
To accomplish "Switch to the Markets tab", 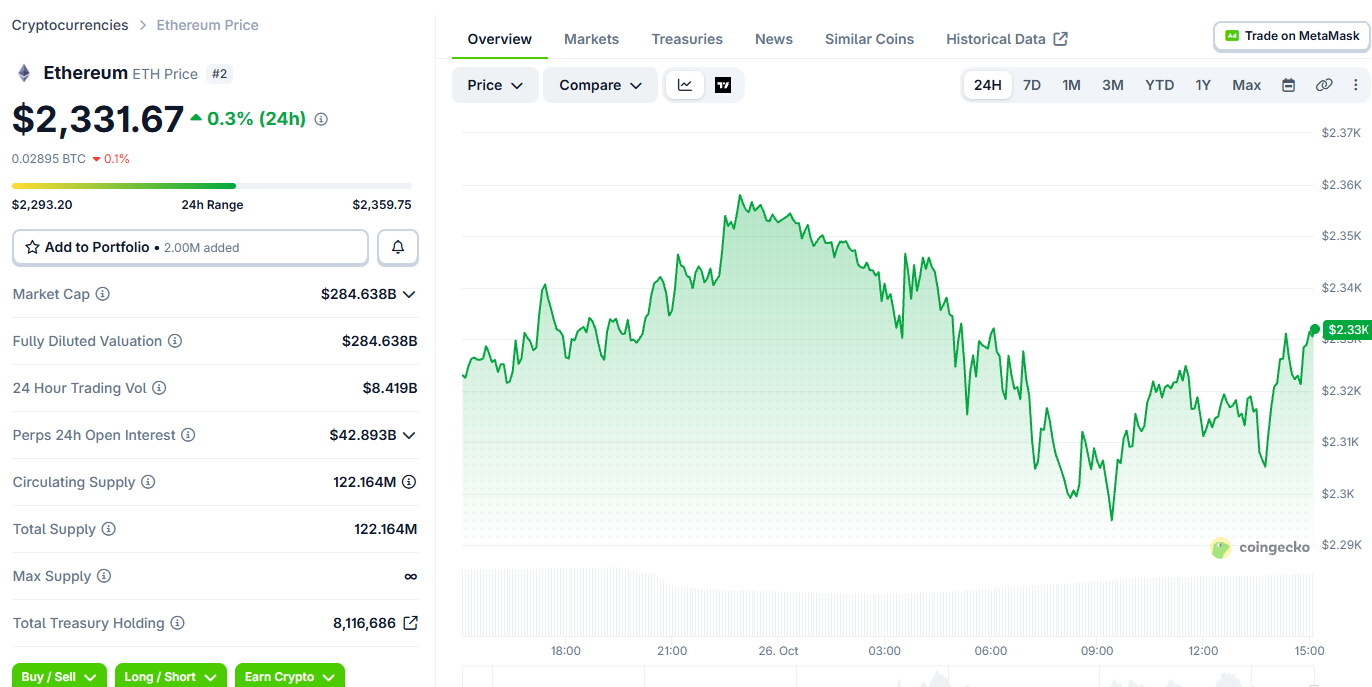I will point(591,39).
